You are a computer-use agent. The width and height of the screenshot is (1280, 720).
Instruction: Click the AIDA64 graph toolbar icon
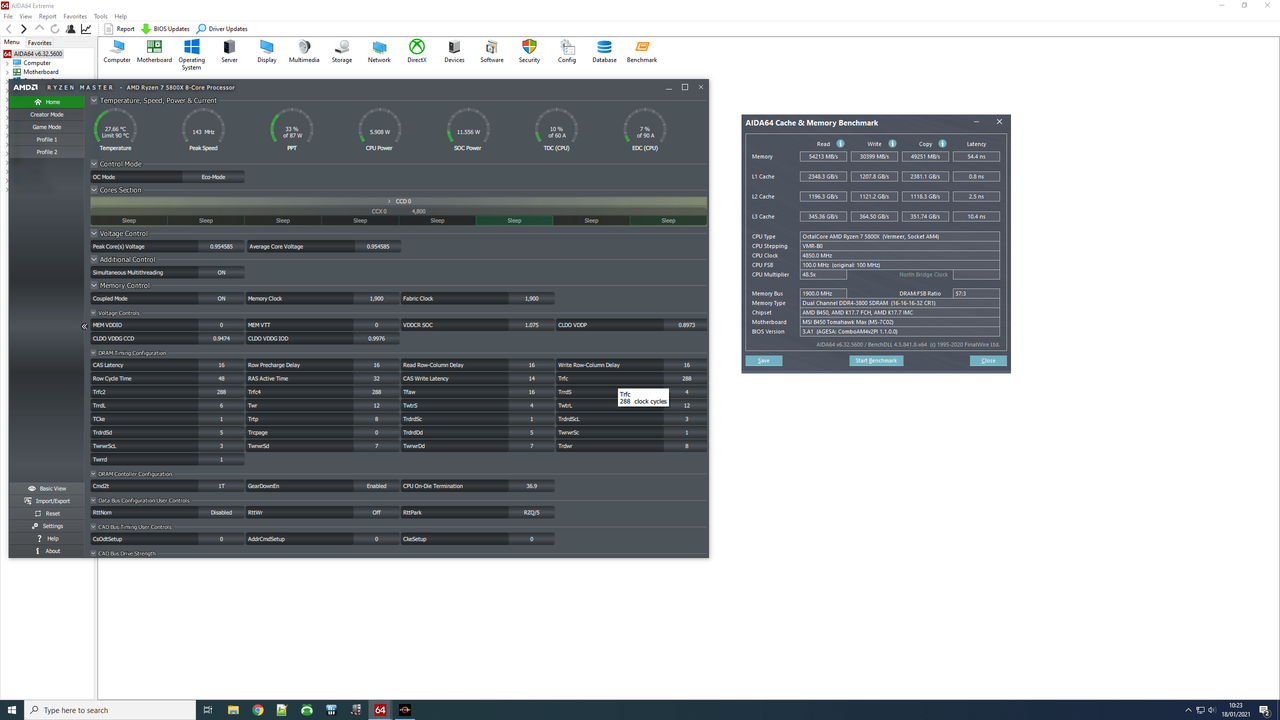86,29
